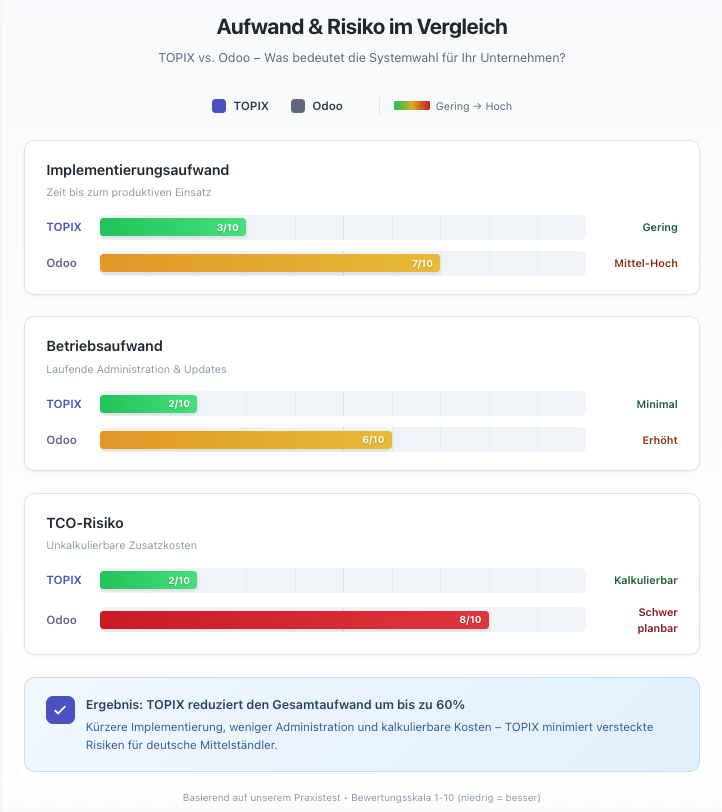The image size is (722, 812).
Task: Click the "Kalkulierbar" rating label
Action: pyautogui.click(x=645, y=580)
